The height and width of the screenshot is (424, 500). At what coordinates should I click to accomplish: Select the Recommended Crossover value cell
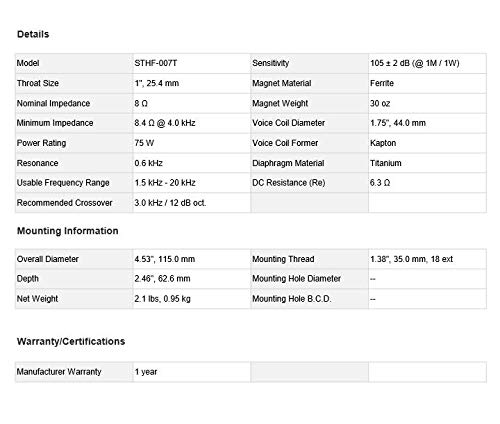point(192,203)
